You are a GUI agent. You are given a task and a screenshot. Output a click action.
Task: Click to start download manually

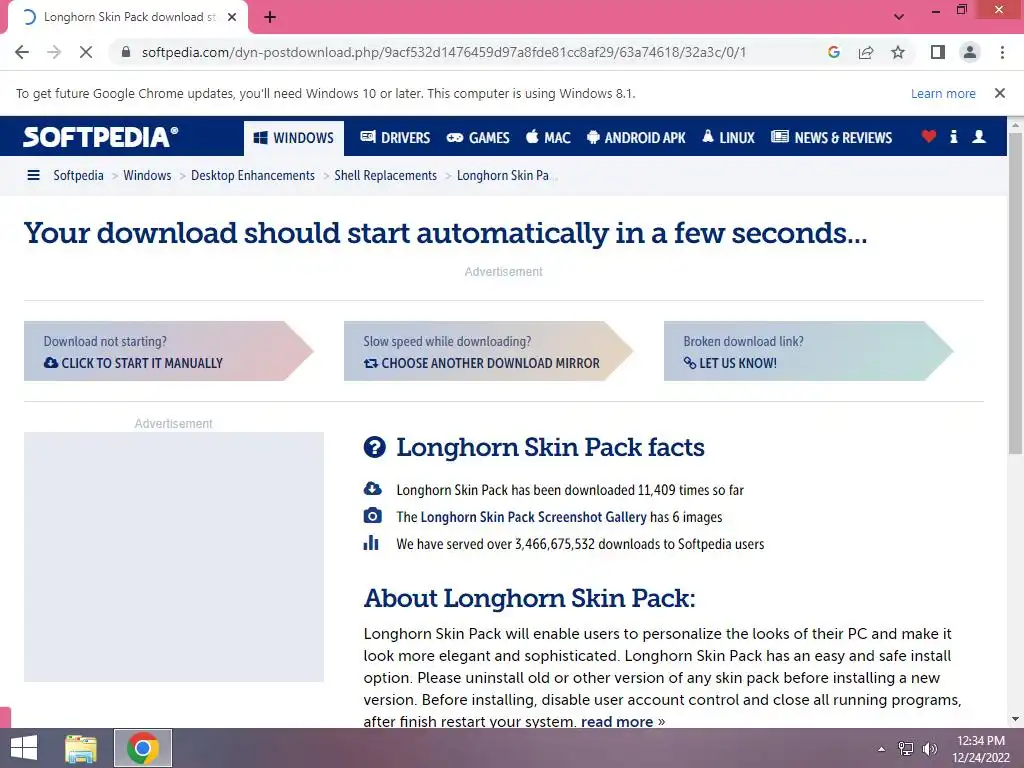coord(168,351)
